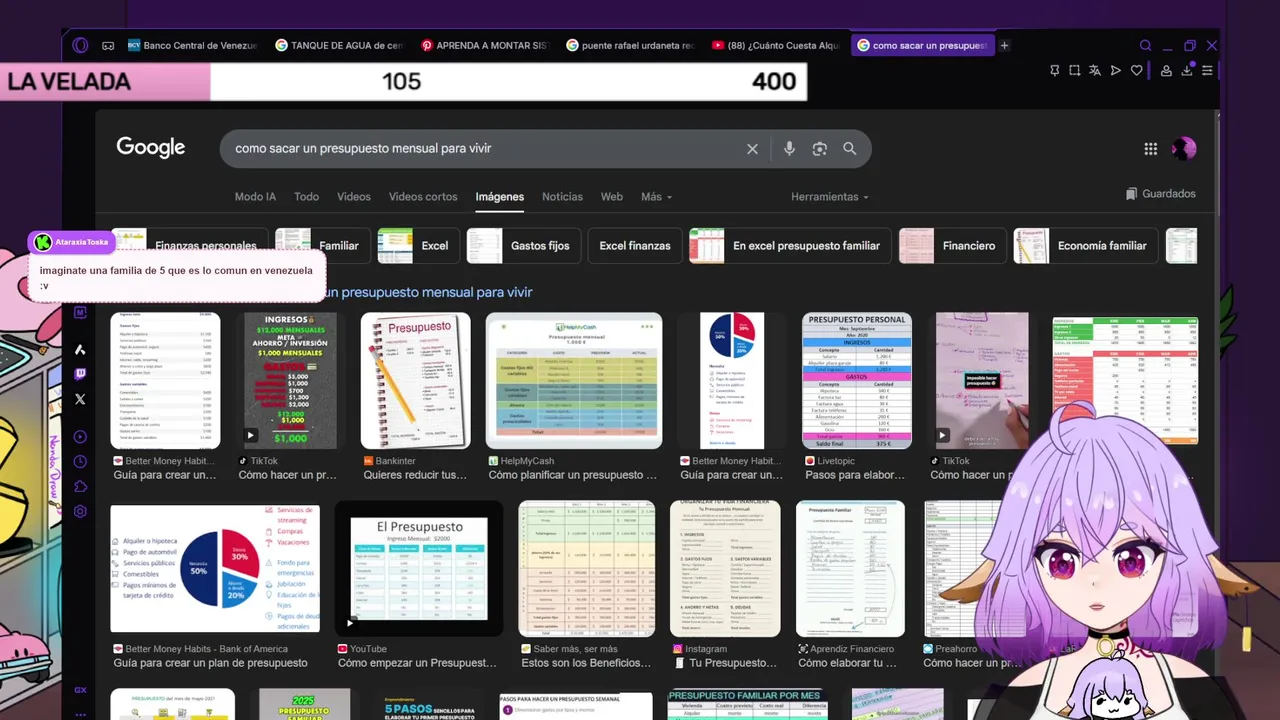Image resolution: width=1280 pixels, height=720 pixels.
Task: Bookmark the page with the heart icon
Action: [1136, 70]
